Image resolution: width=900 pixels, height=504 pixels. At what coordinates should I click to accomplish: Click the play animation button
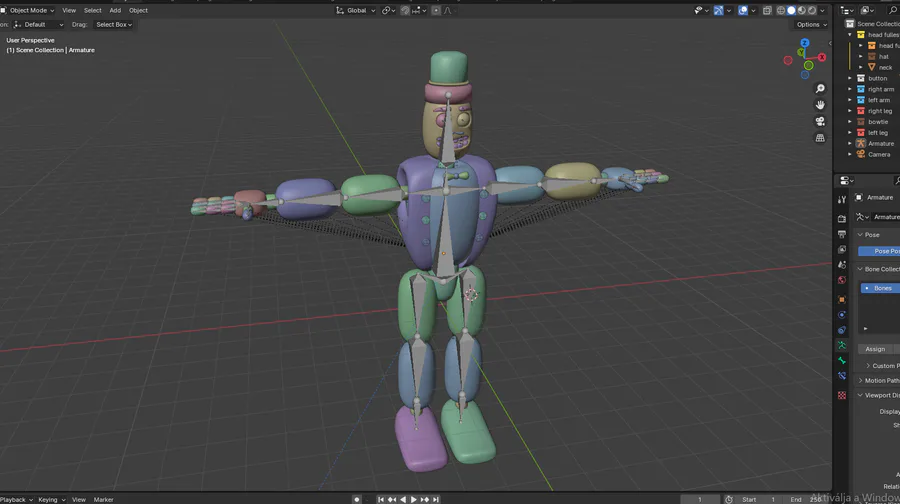coord(414,499)
